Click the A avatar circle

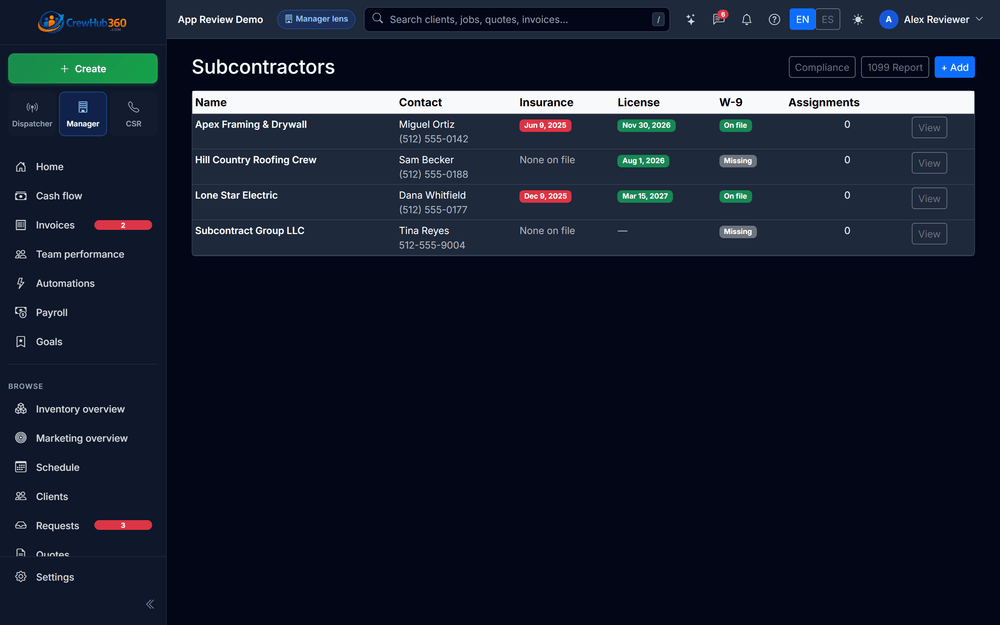[x=888, y=19]
